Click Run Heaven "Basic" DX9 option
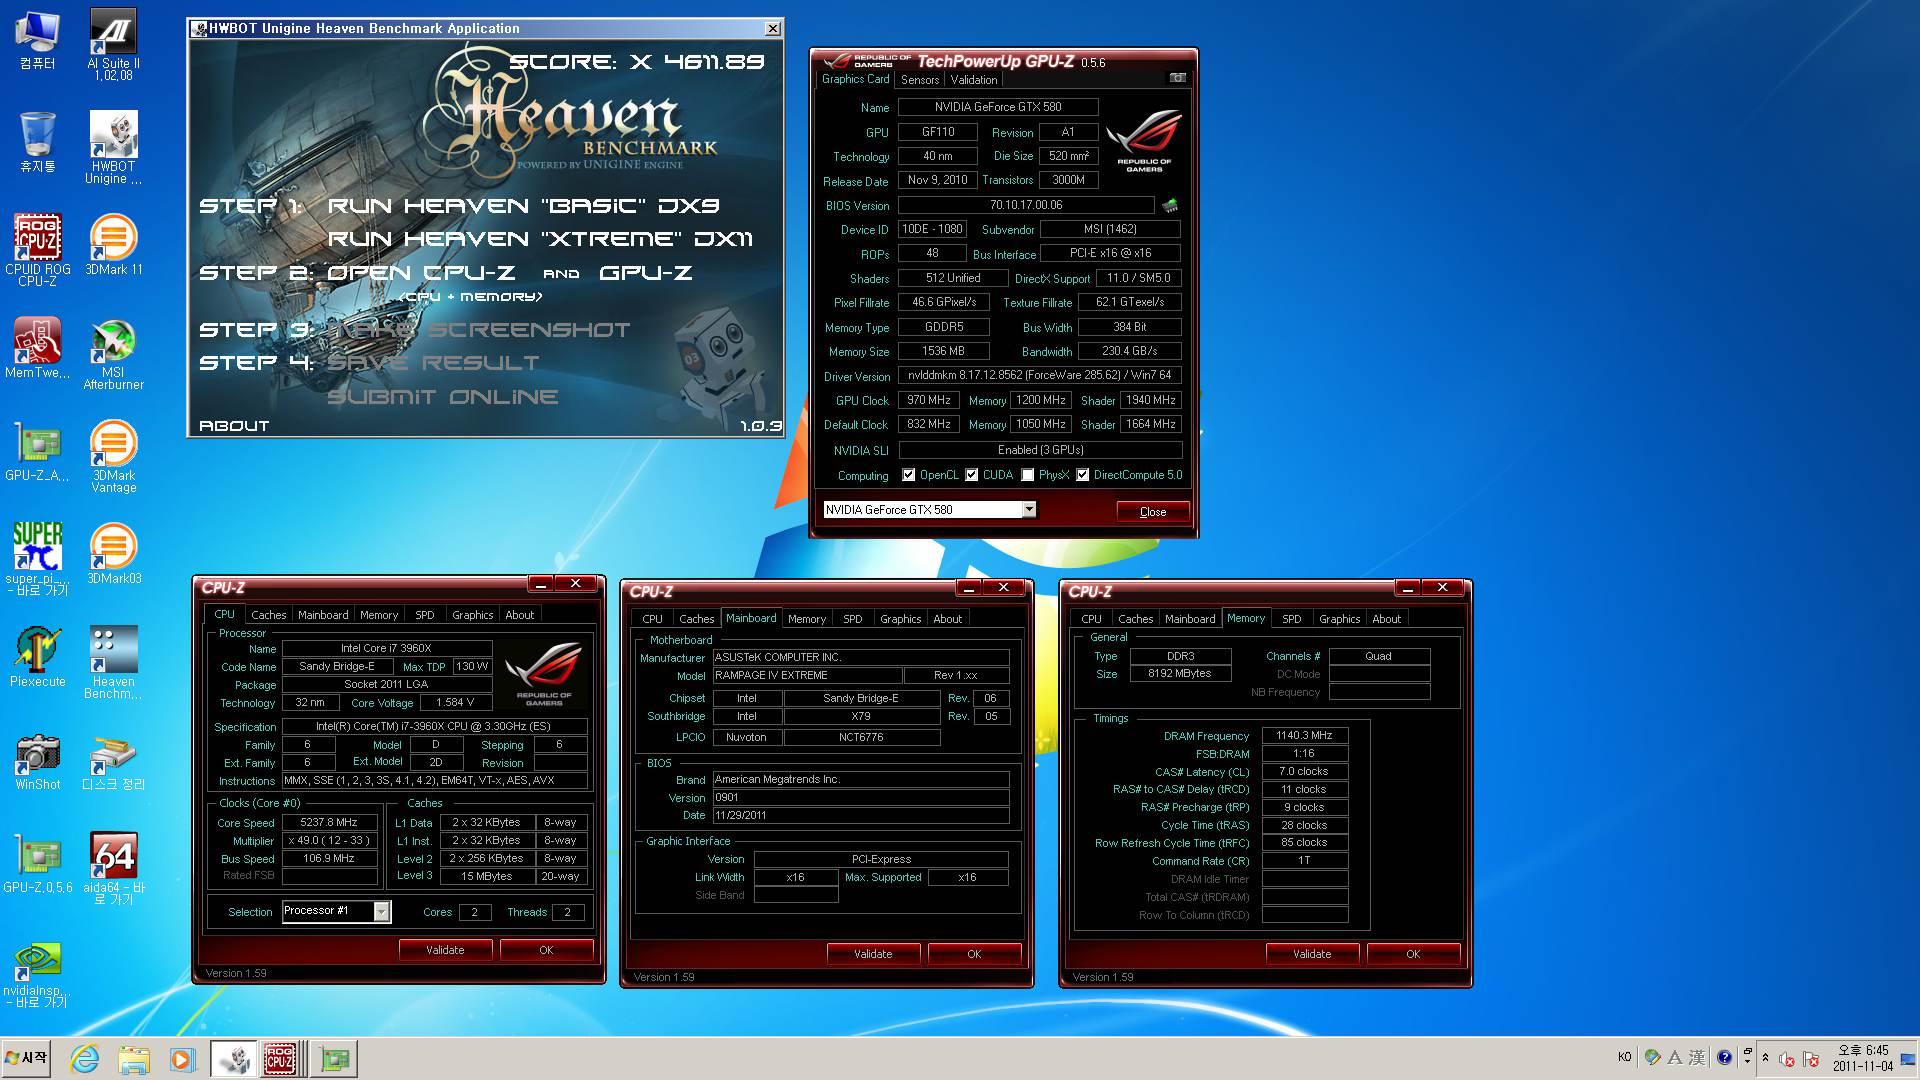Viewport: 1920px width, 1080px height. pos(523,206)
